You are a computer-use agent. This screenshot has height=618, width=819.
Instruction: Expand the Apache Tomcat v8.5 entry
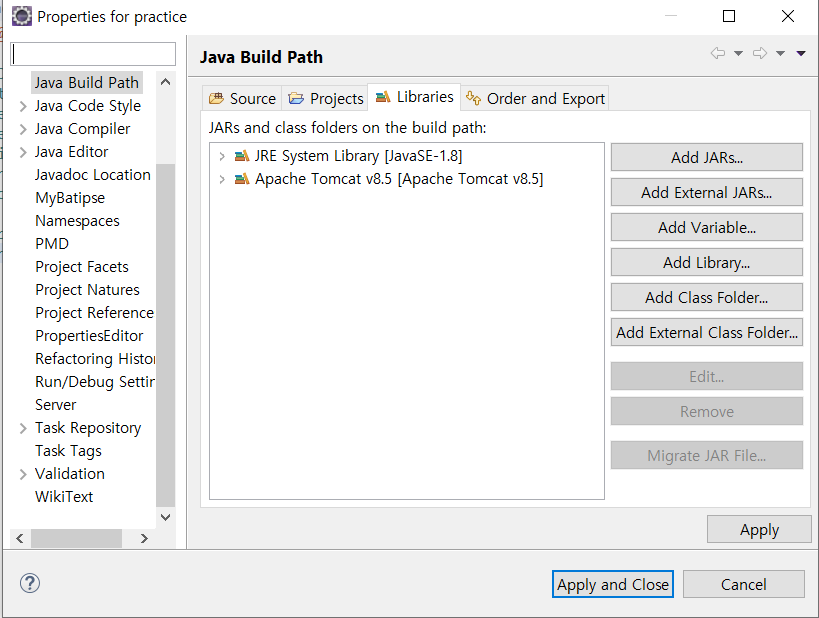(222, 179)
